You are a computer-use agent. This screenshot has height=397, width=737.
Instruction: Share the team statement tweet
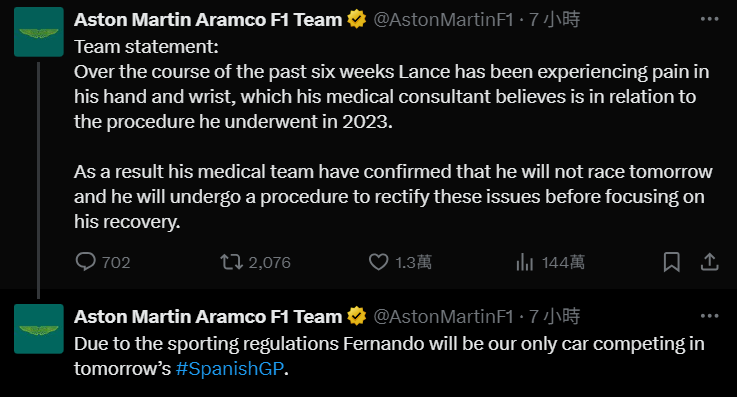(x=710, y=262)
